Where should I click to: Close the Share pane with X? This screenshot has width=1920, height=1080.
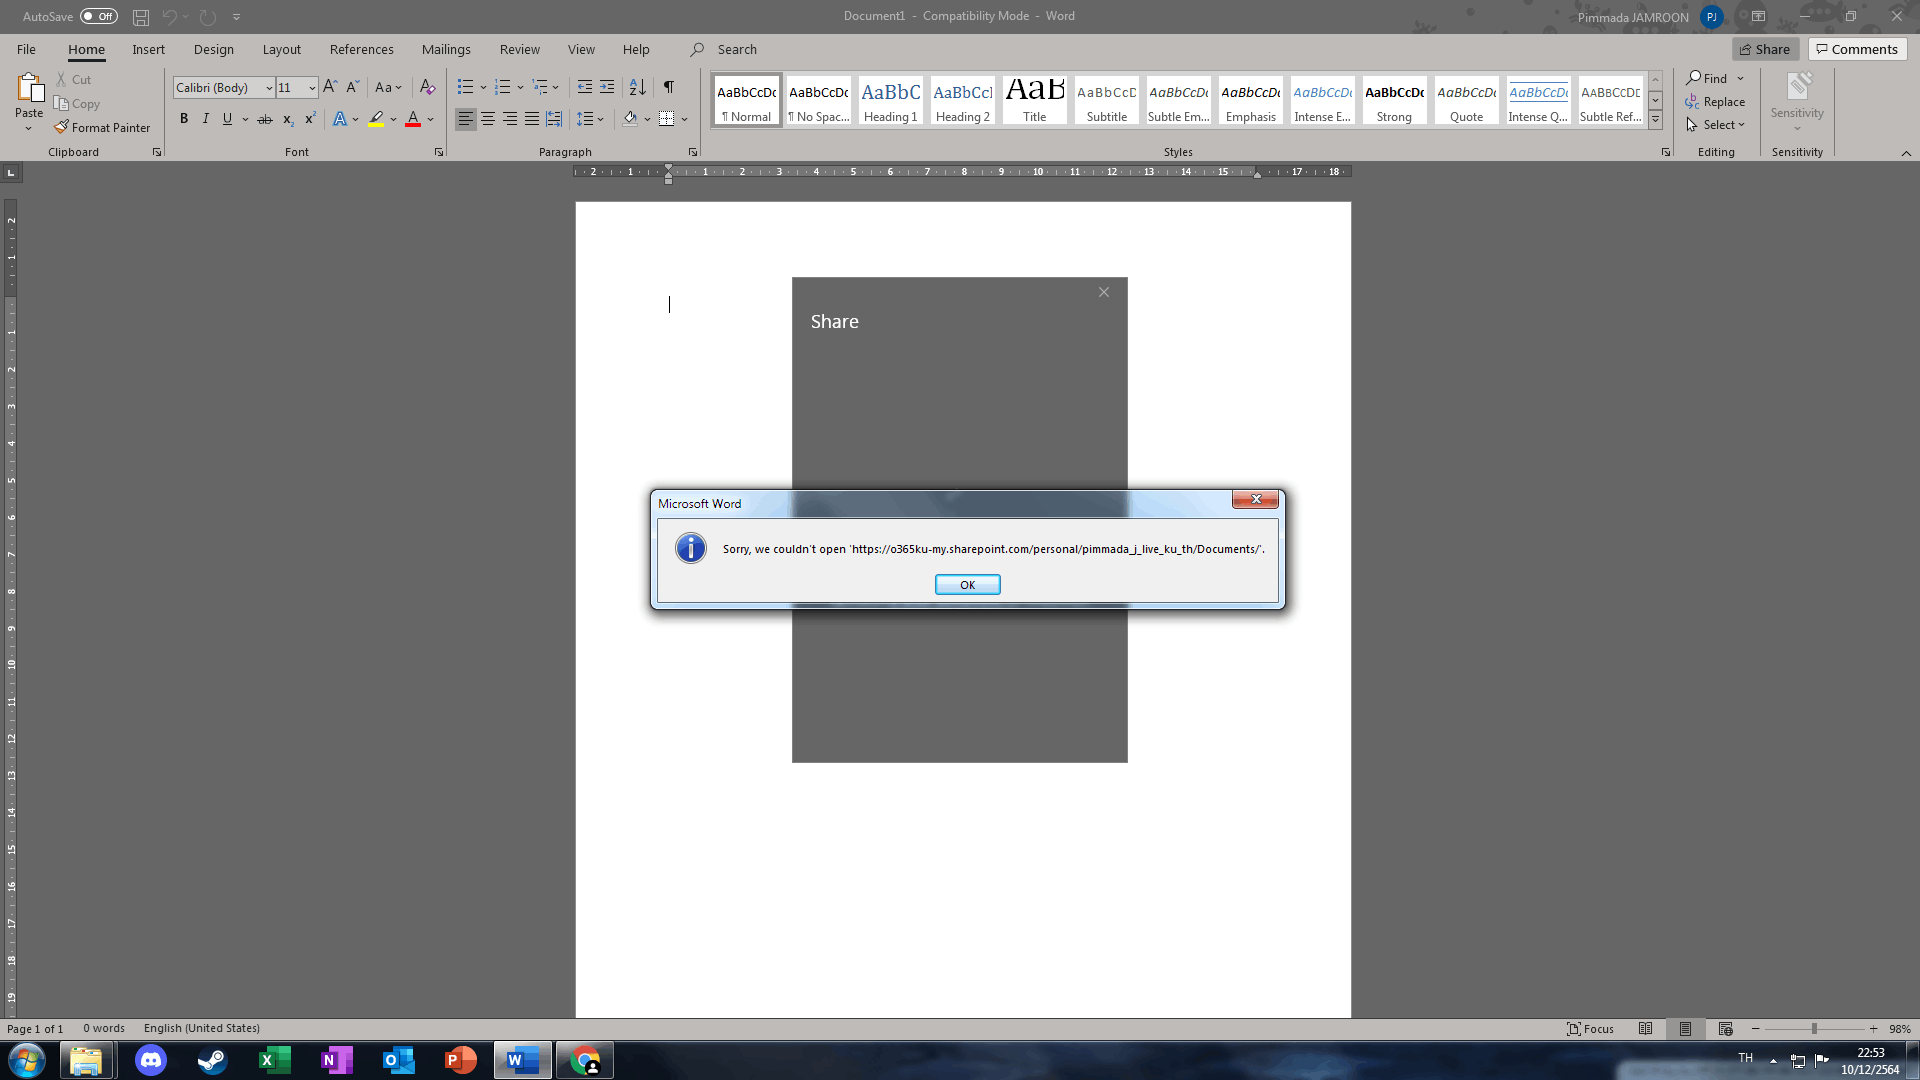point(1104,292)
